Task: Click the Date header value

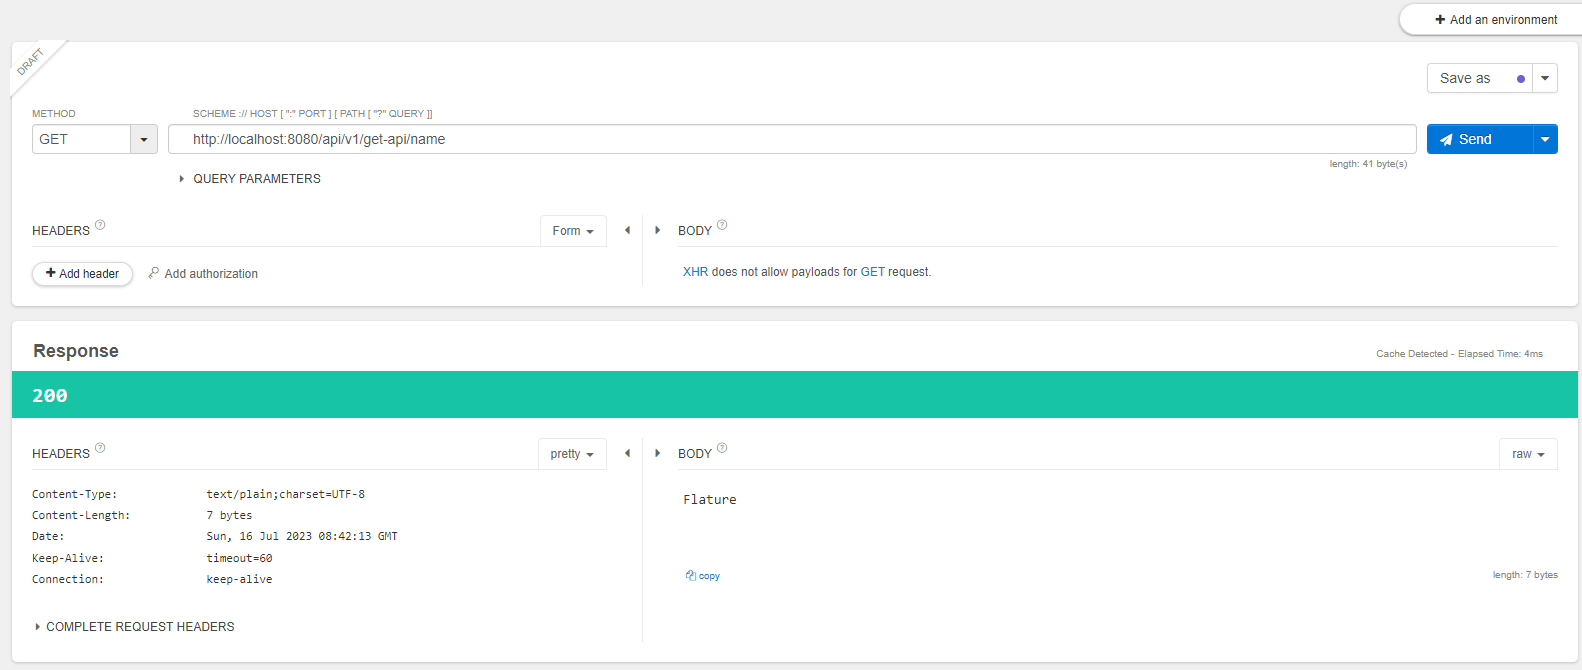Action: coord(302,536)
